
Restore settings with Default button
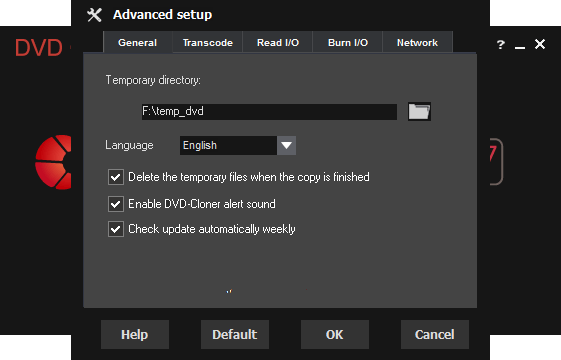pos(235,335)
